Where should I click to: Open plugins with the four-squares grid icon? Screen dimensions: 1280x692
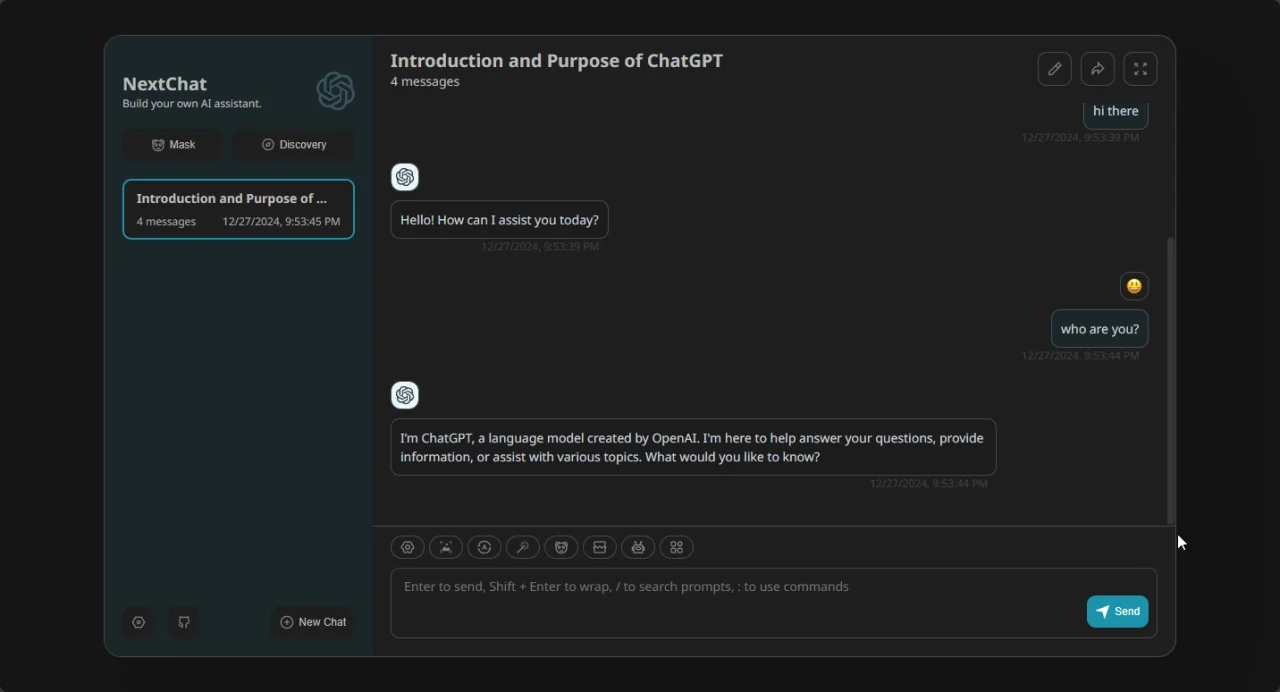click(677, 547)
